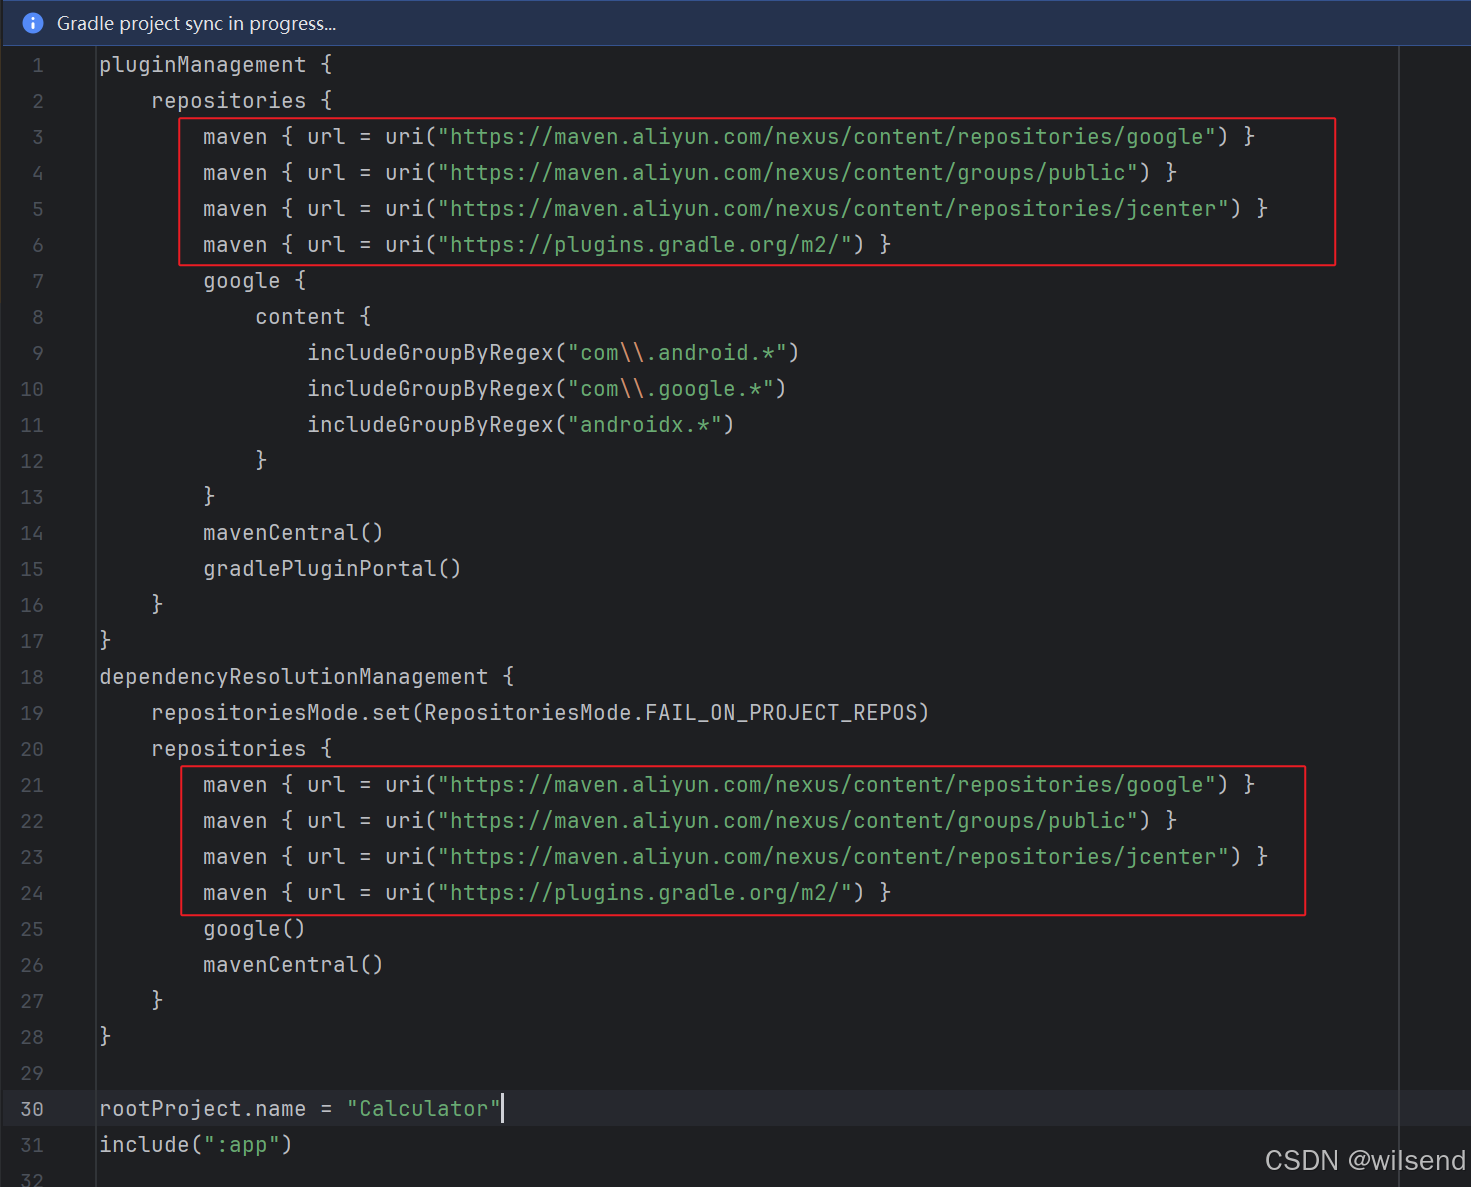The width and height of the screenshot is (1471, 1187).
Task: Click the repositories keyword on line 20
Action: [x=227, y=748]
